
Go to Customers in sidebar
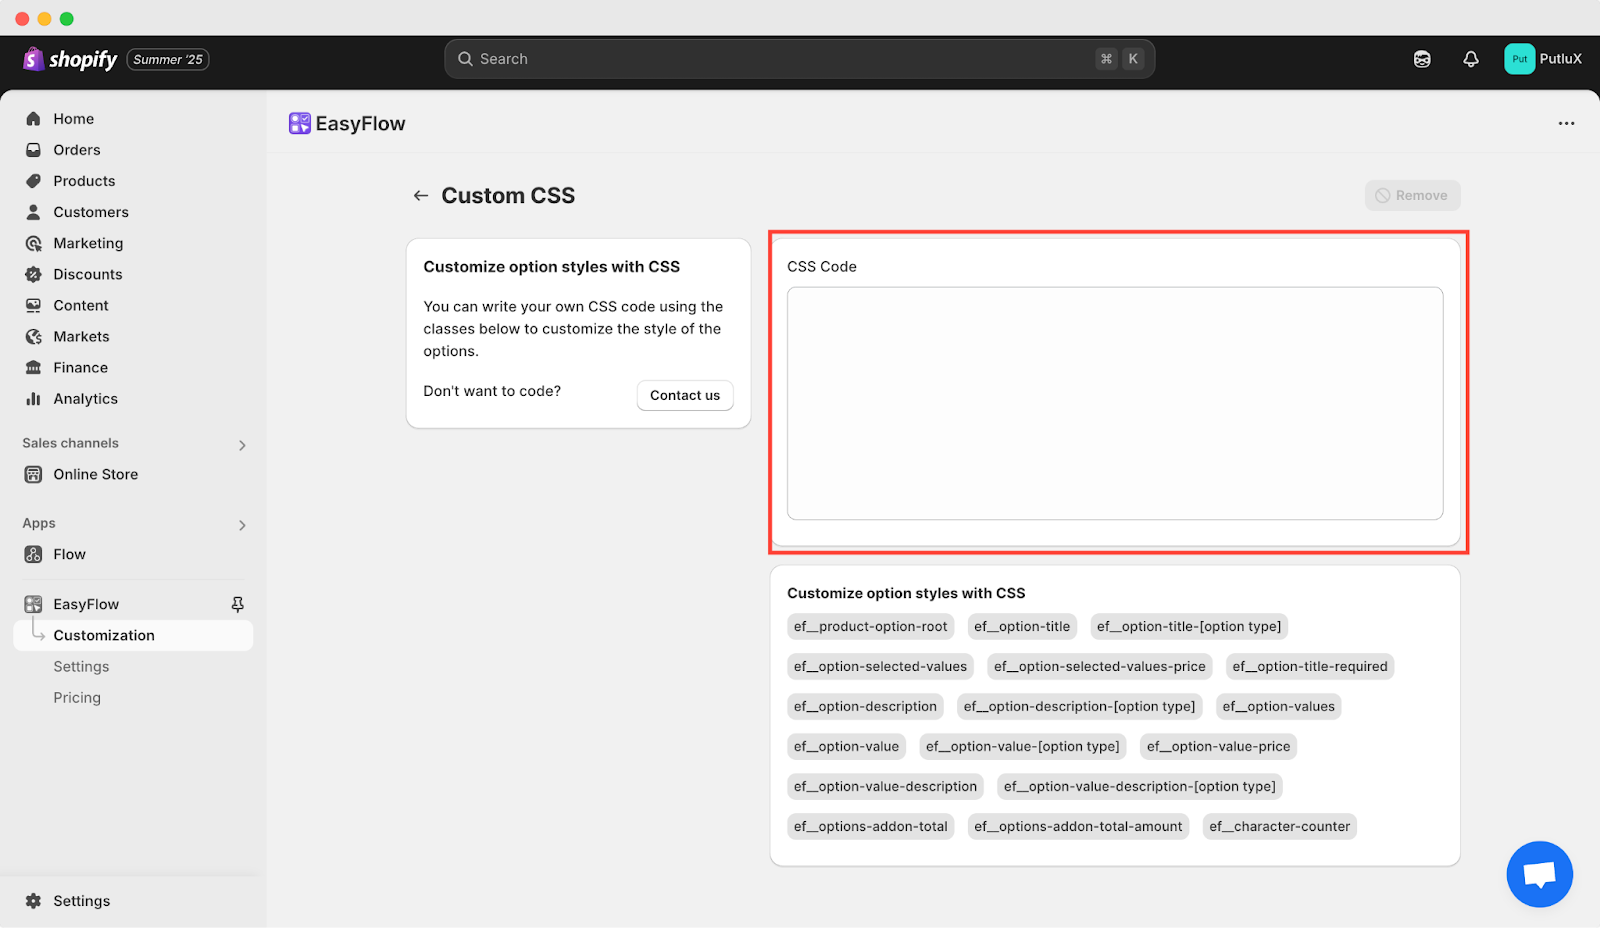coord(91,212)
